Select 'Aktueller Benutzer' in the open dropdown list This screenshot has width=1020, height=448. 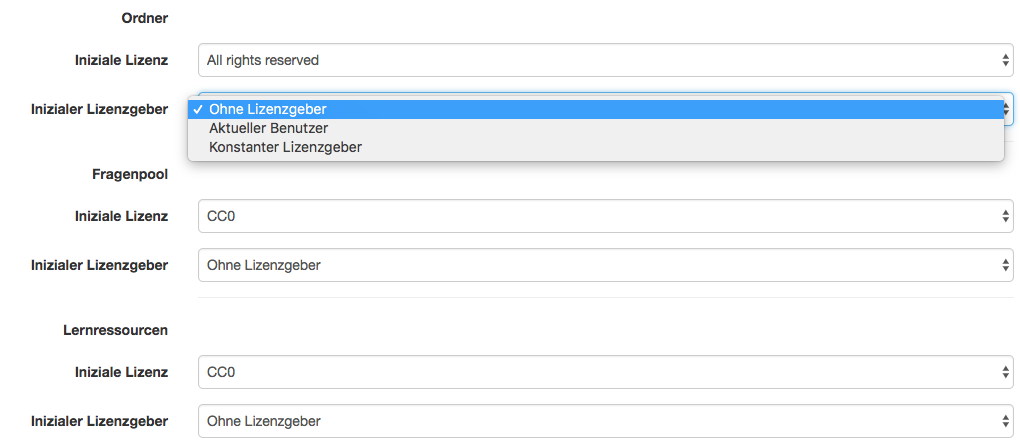click(x=269, y=128)
